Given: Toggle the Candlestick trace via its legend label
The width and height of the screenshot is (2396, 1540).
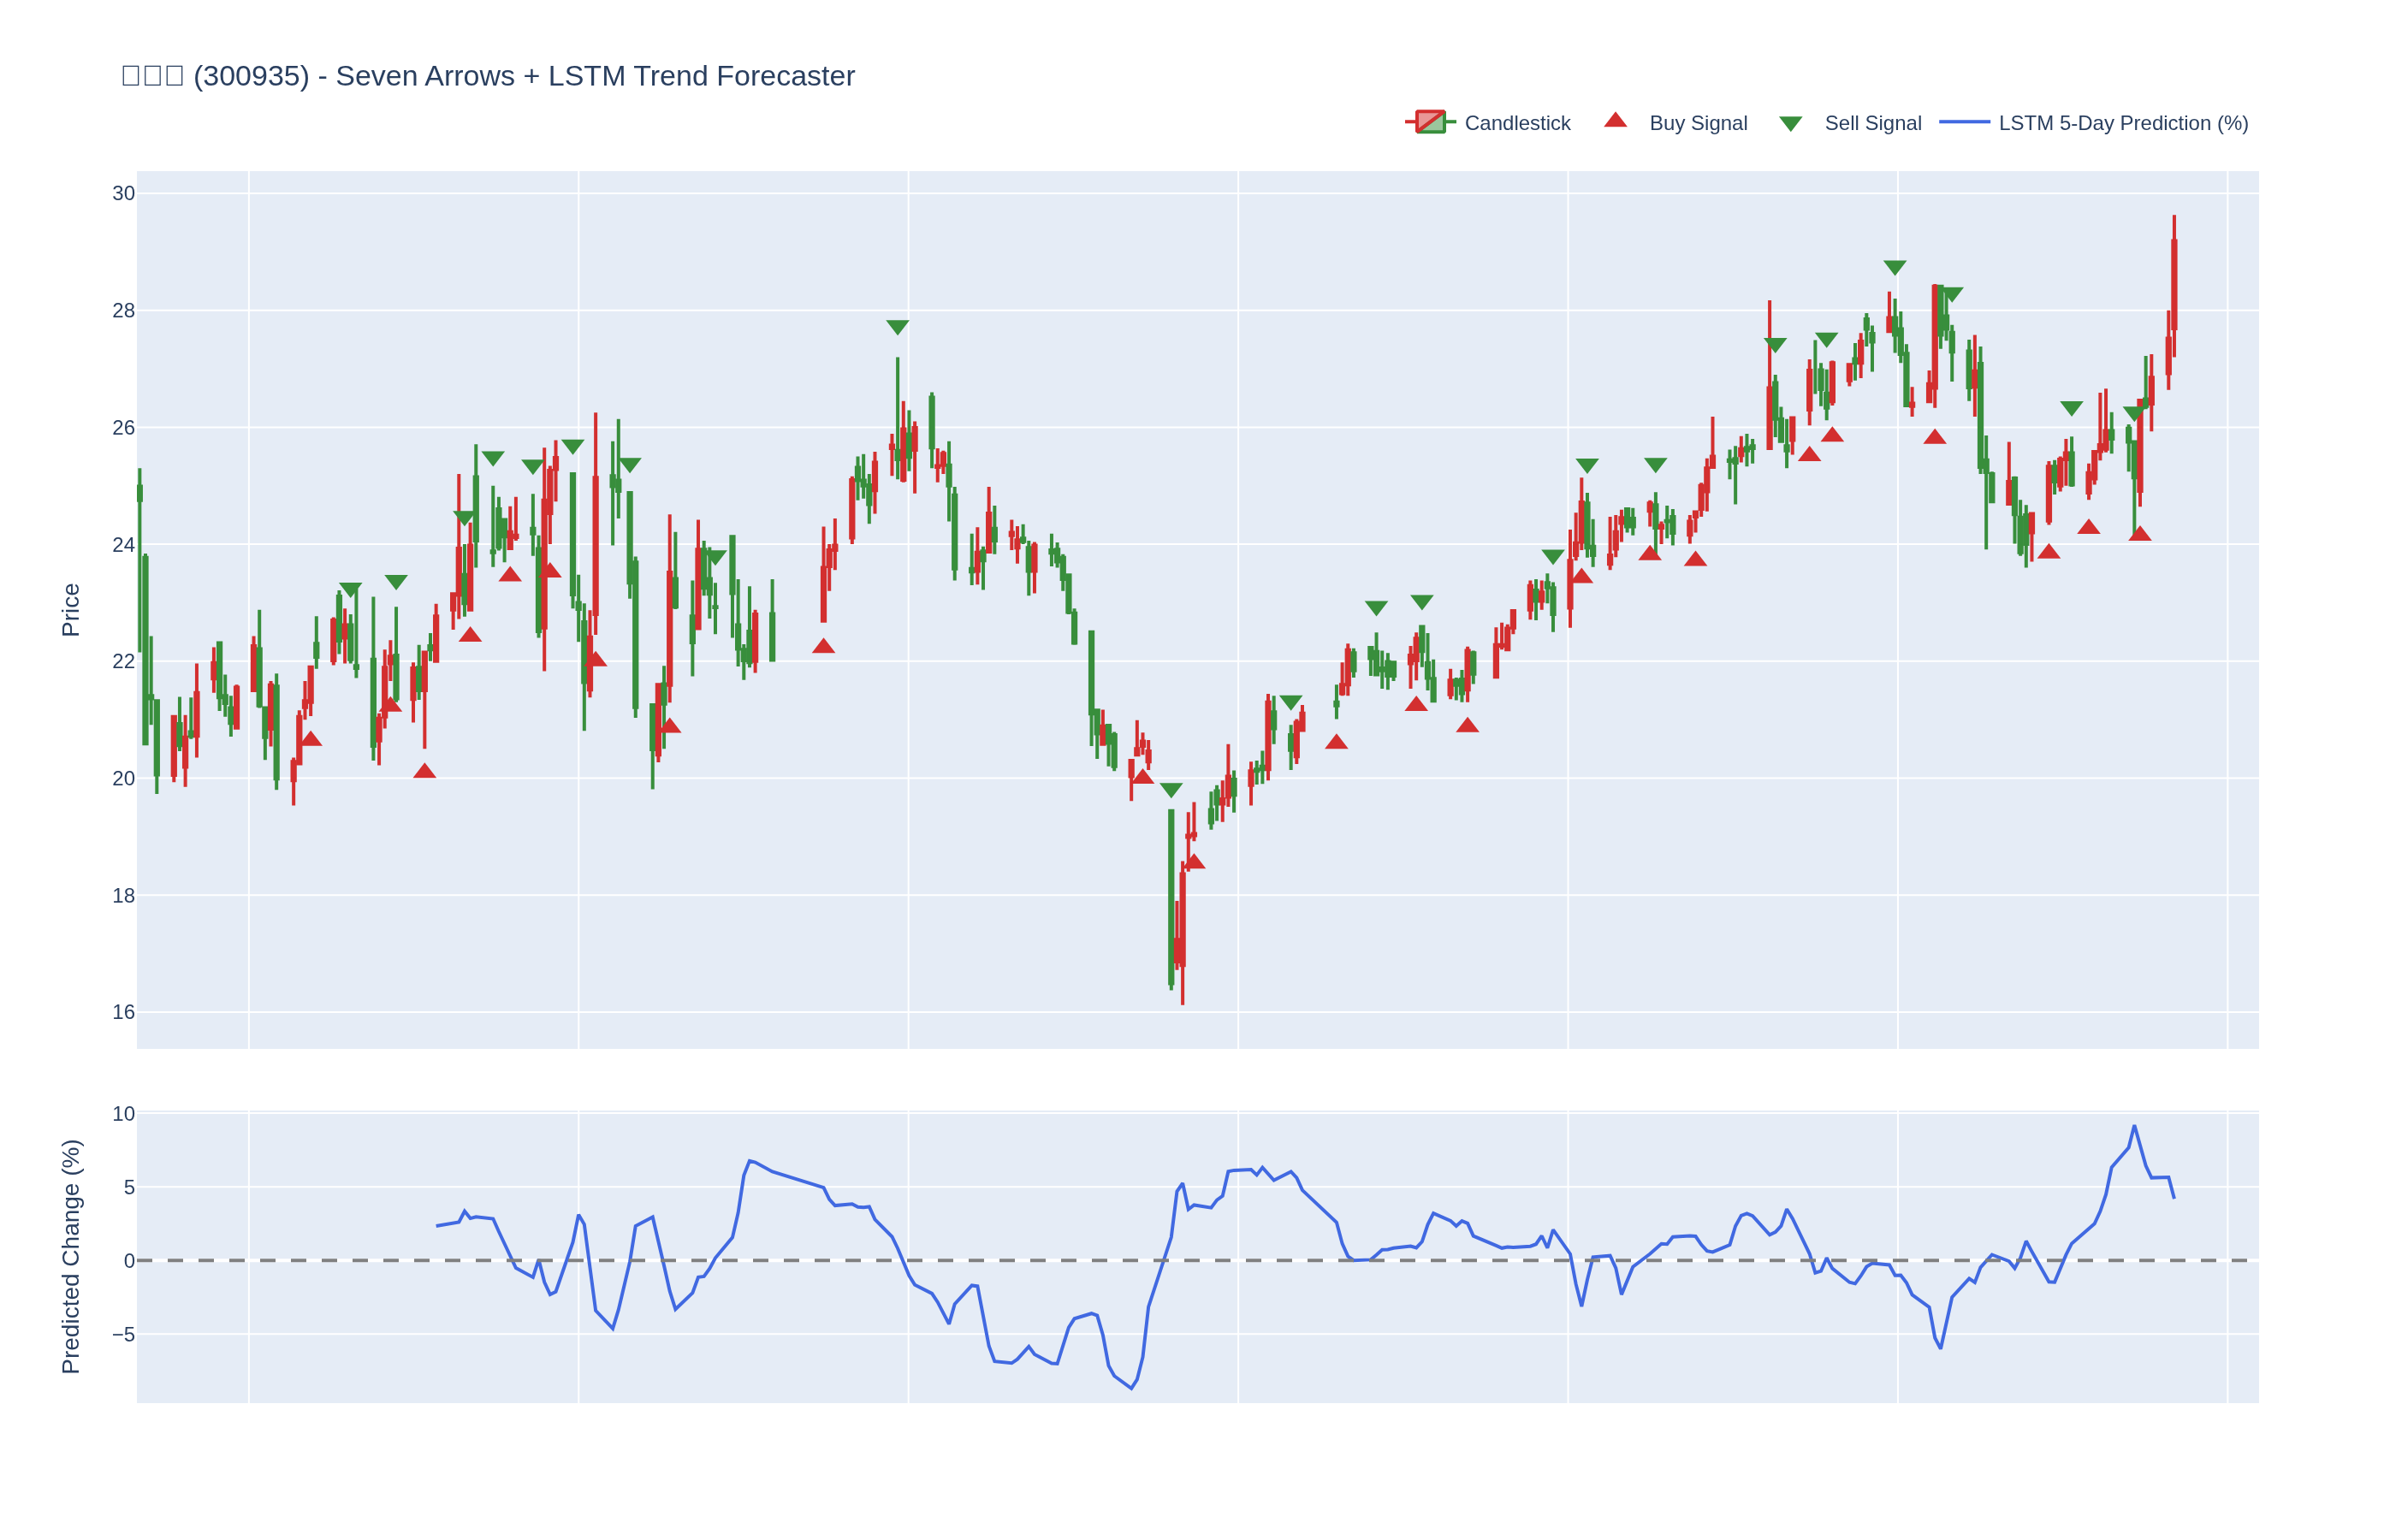Looking at the screenshot, I should (x=1517, y=123).
